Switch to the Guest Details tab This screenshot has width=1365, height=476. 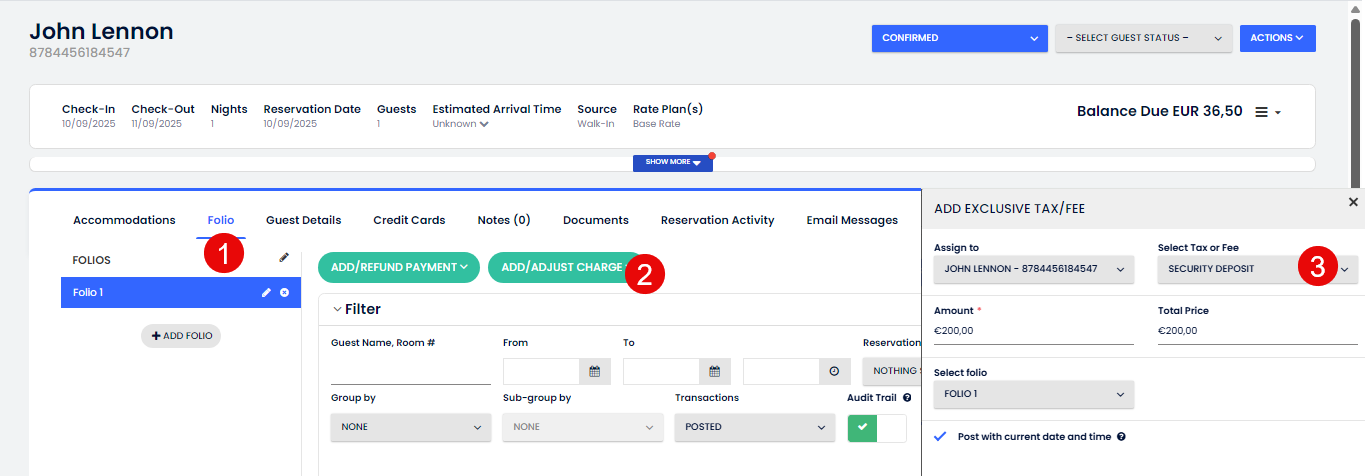pyautogui.click(x=303, y=220)
